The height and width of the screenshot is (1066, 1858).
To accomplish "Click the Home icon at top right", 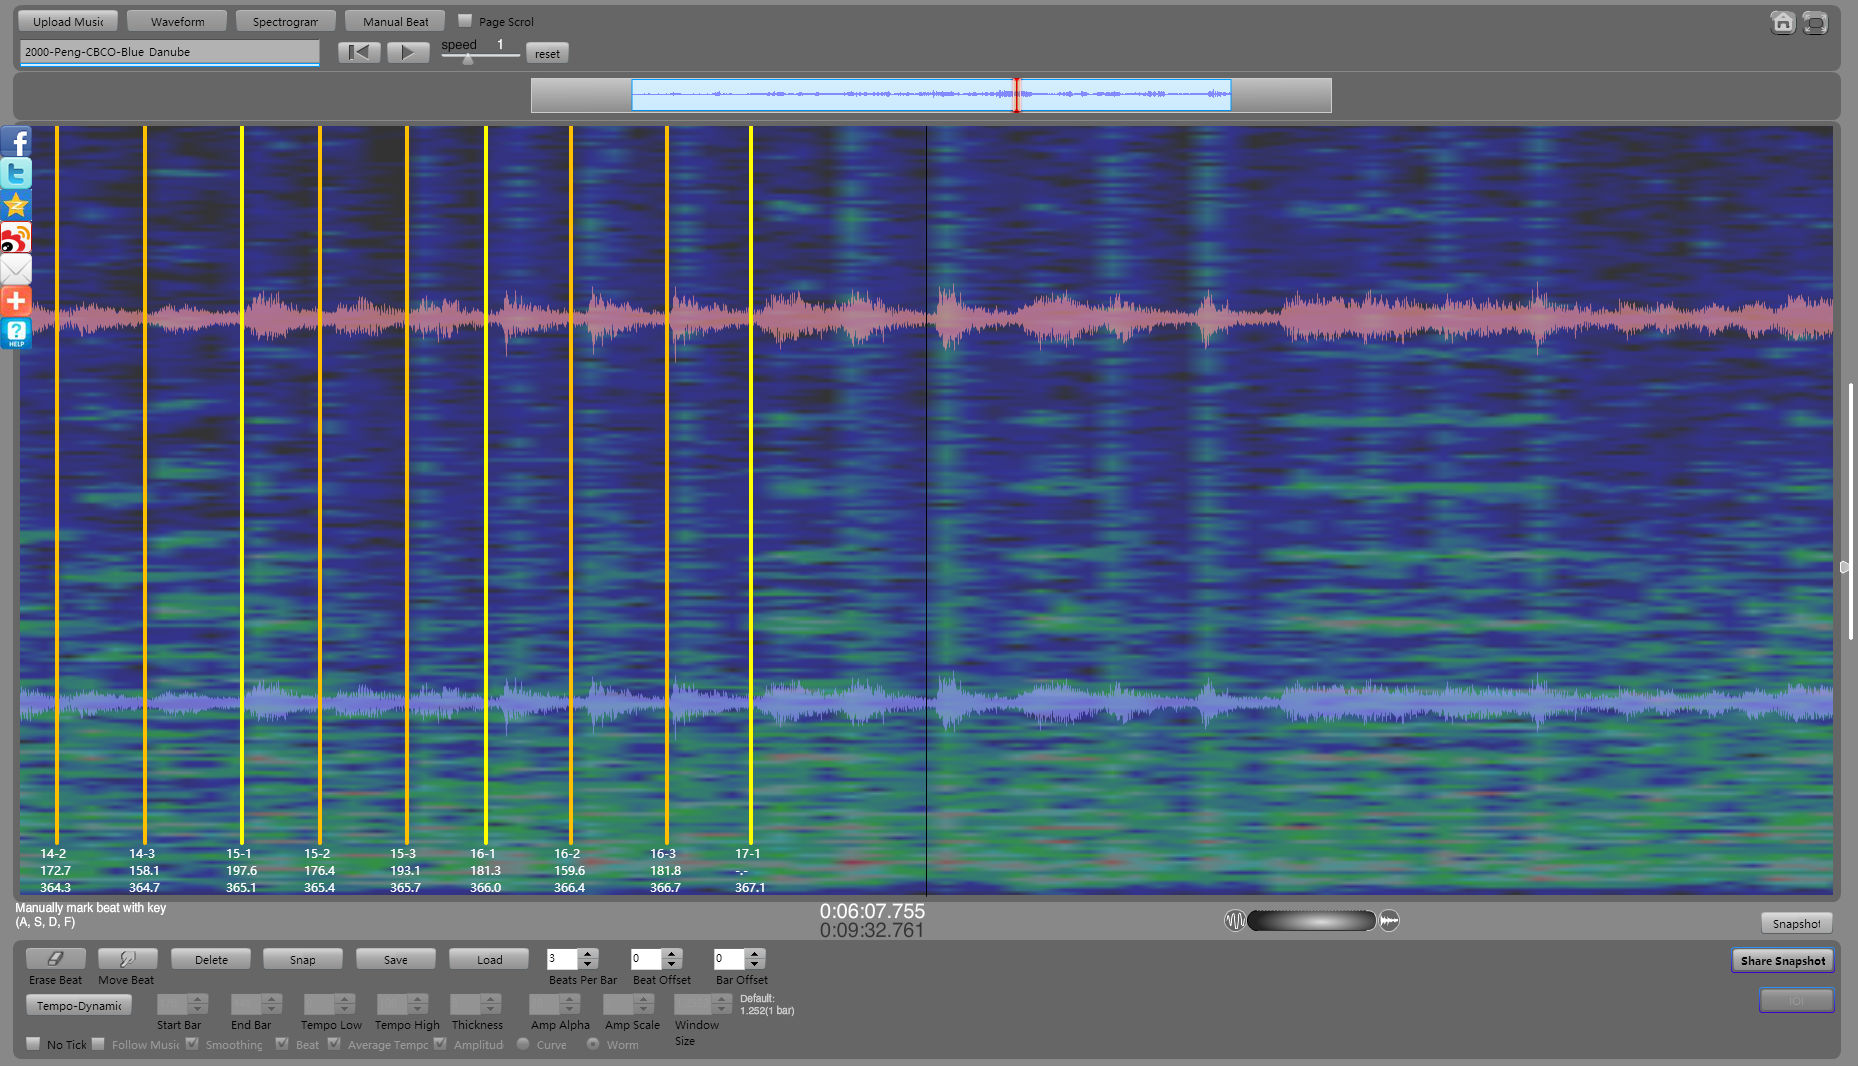I will [1782, 22].
